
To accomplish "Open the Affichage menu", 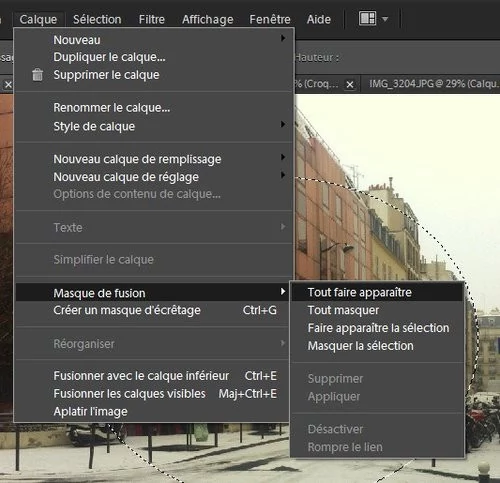I will (x=208, y=19).
